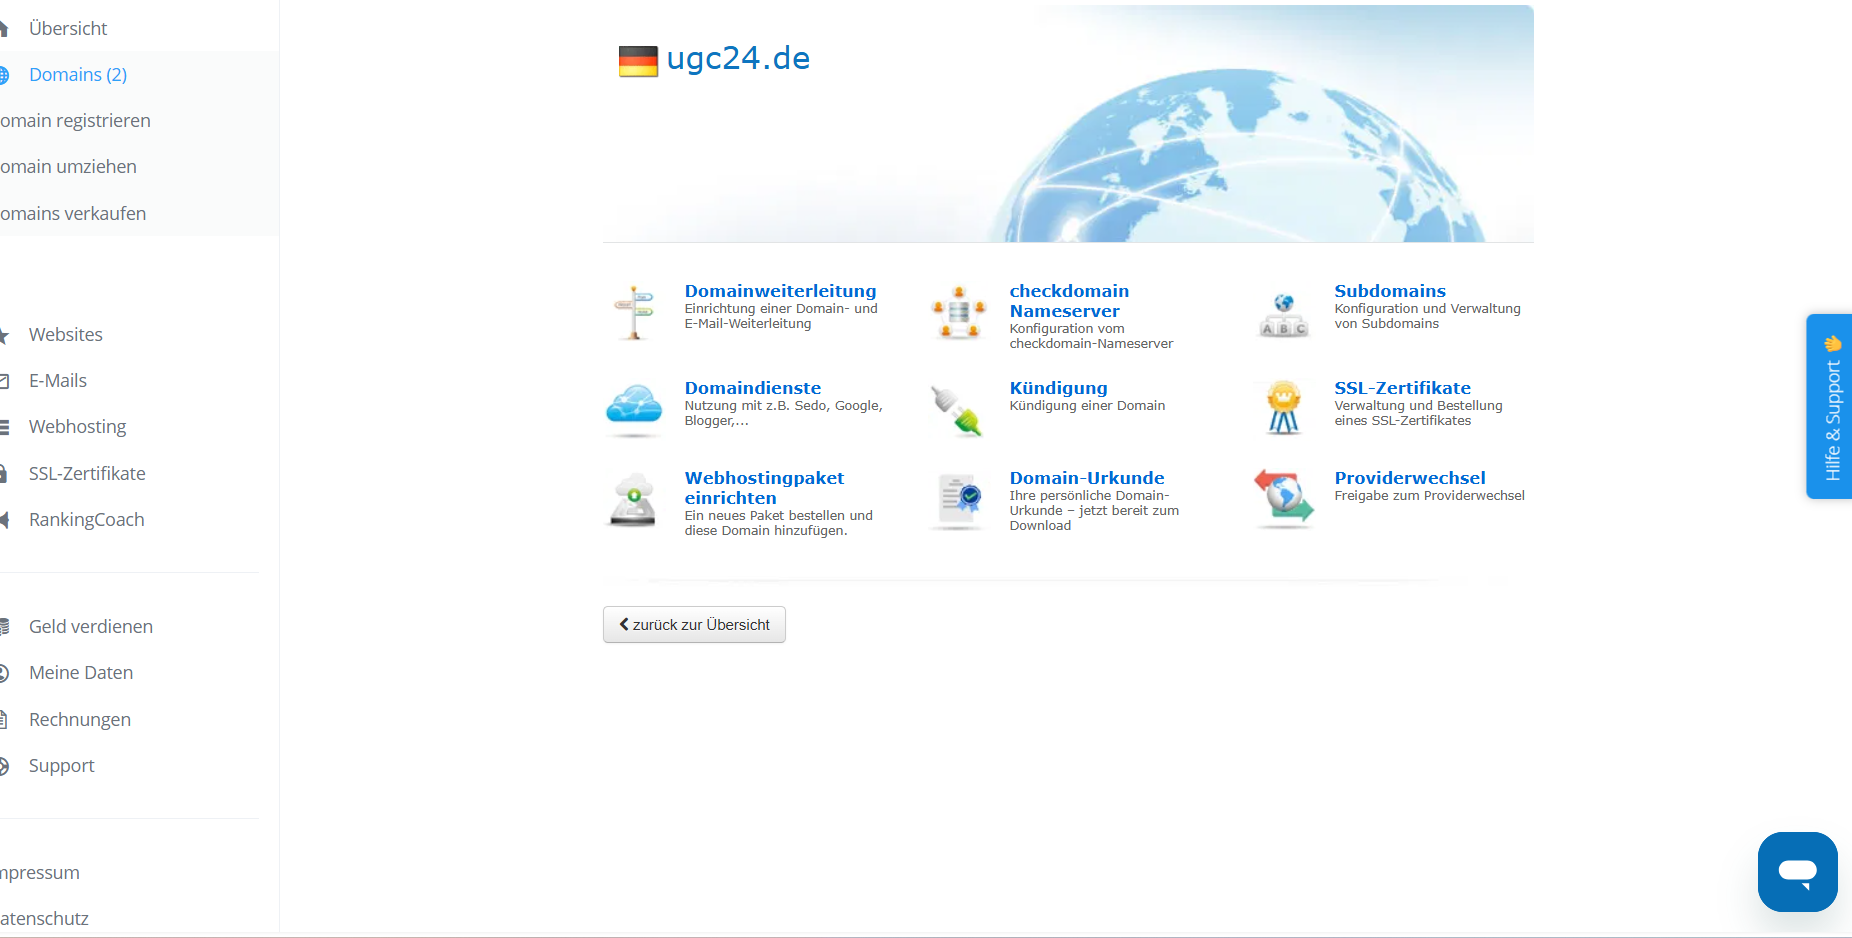Click the Providerwechsel globe arrows icon
The height and width of the screenshot is (938, 1852).
1284,498
